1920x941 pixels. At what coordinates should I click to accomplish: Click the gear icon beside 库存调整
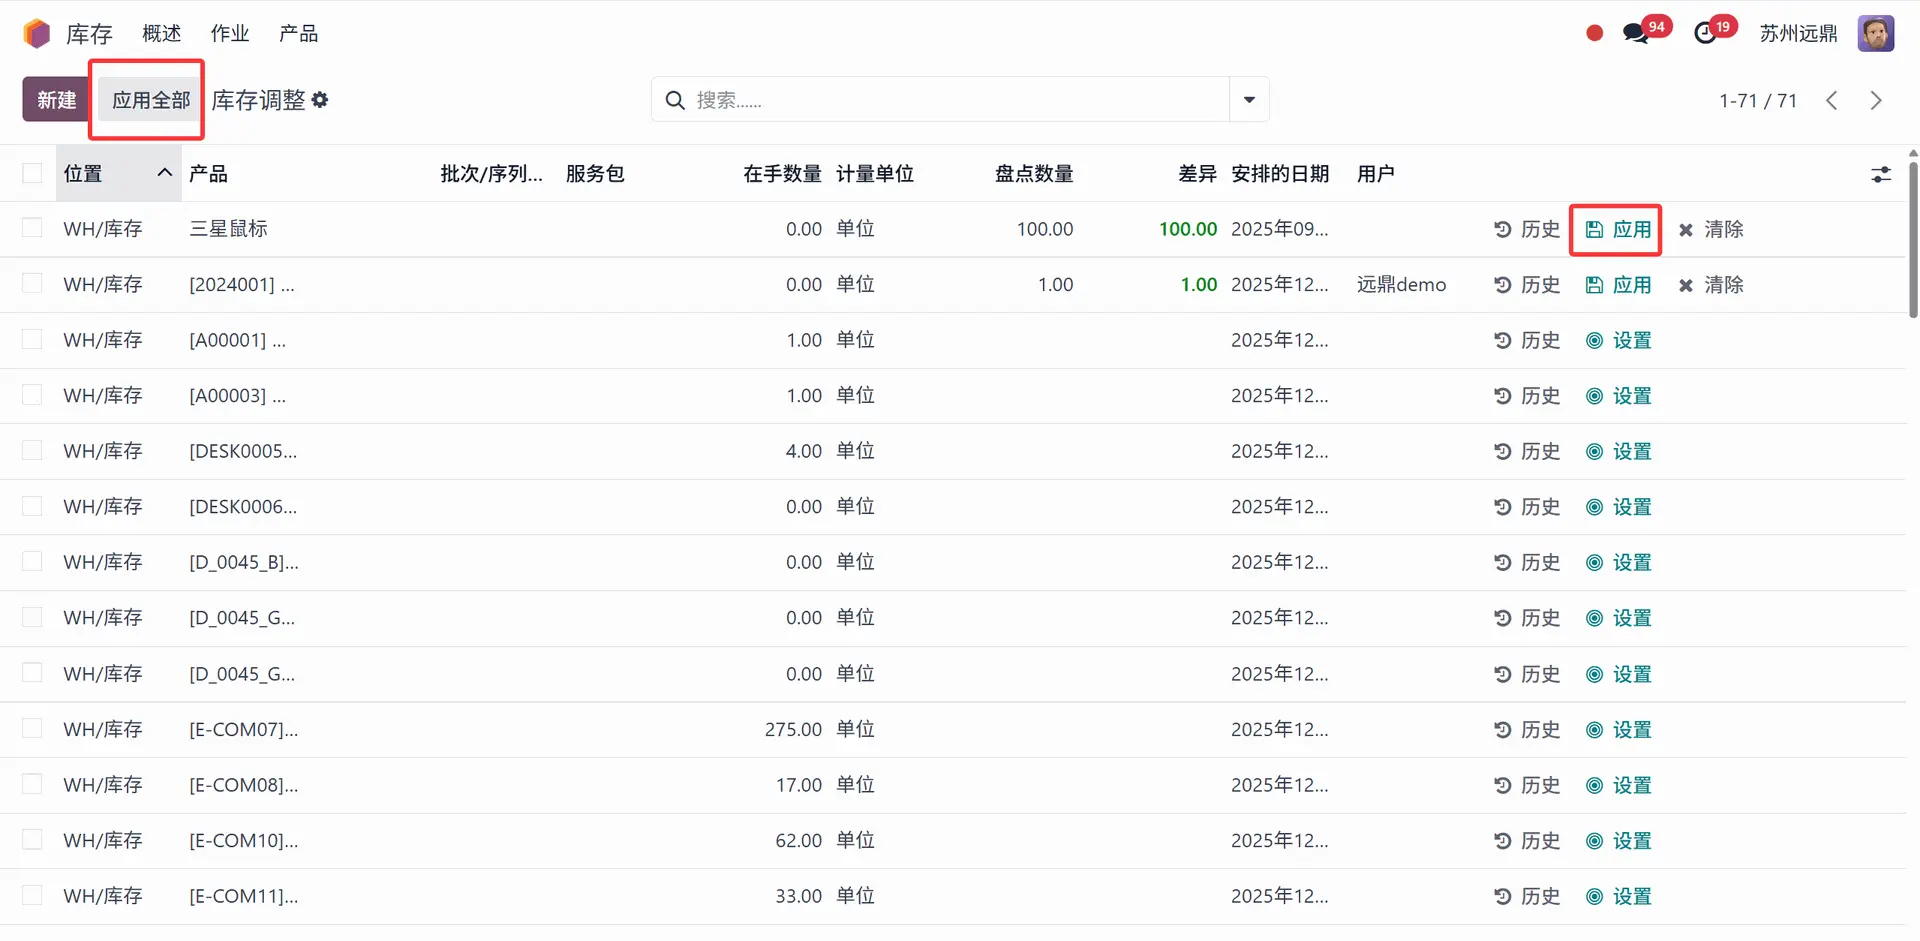point(320,100)
